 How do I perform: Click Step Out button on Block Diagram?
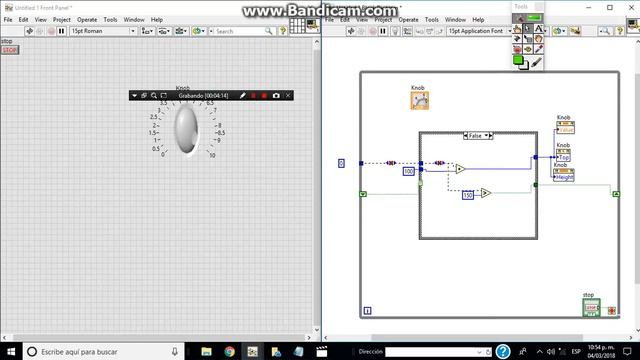439,31
